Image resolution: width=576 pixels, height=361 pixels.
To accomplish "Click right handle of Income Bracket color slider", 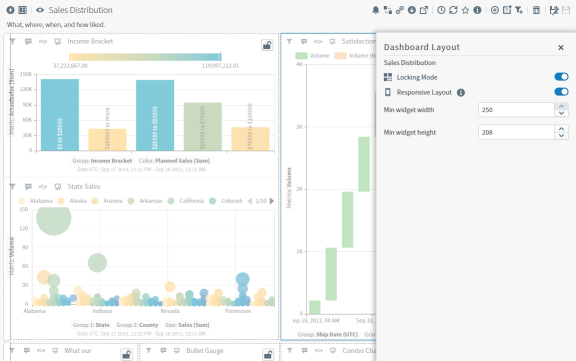I will tap(220, 57).
